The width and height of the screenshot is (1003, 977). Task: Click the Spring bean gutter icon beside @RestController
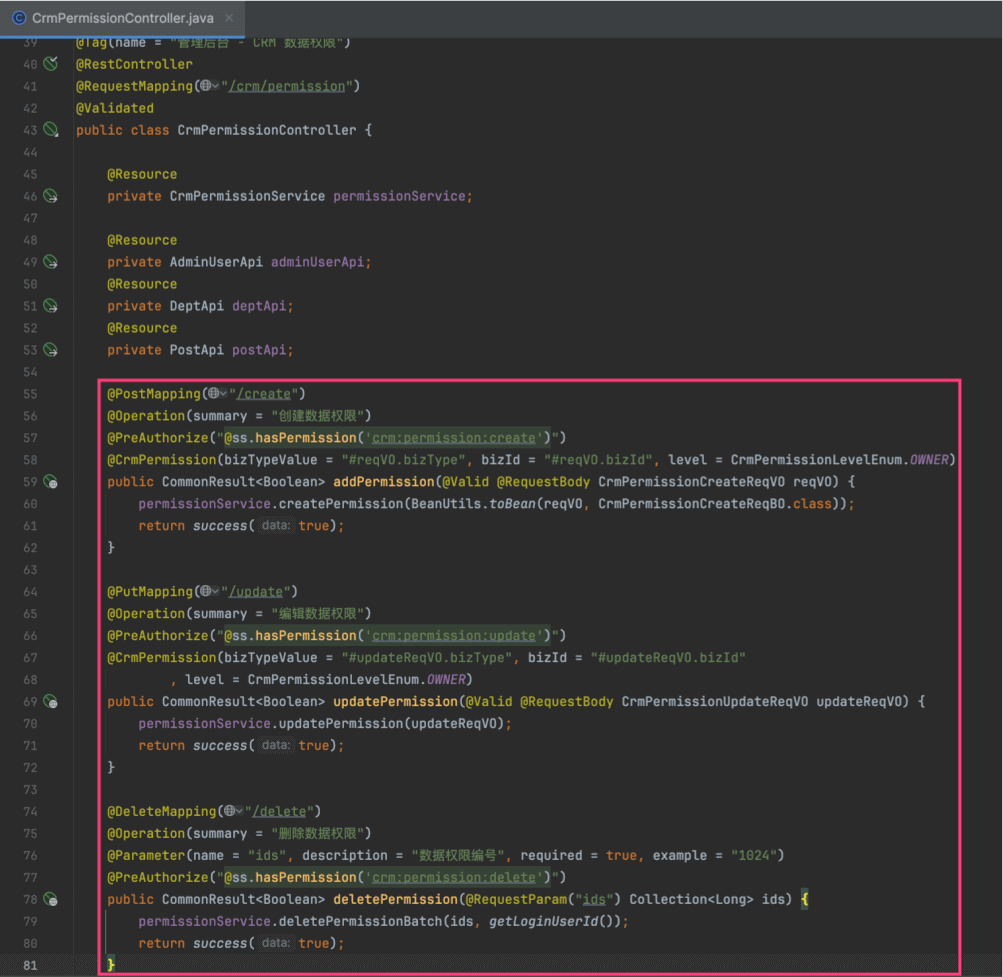pyautogui.click(x=51, y=64)
